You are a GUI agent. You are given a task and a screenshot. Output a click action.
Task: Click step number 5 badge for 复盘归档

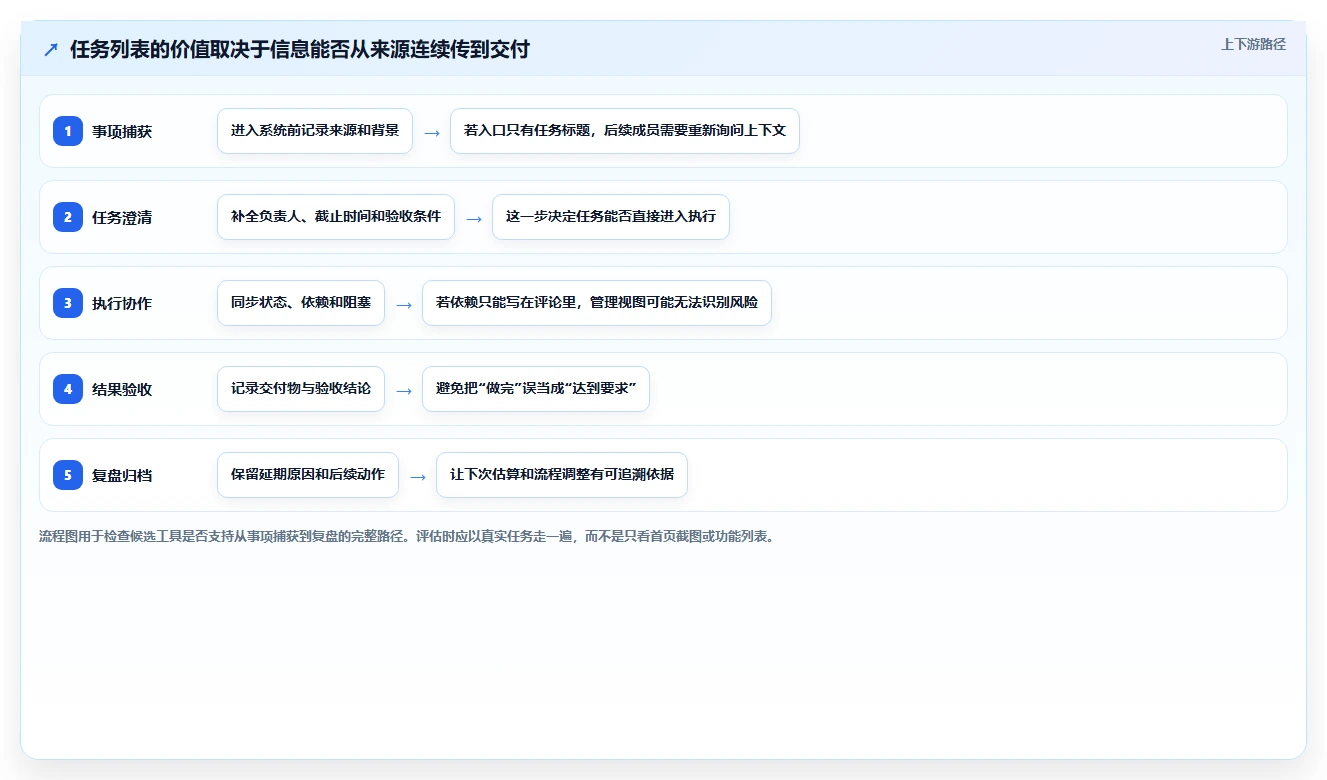pos(68,475)
